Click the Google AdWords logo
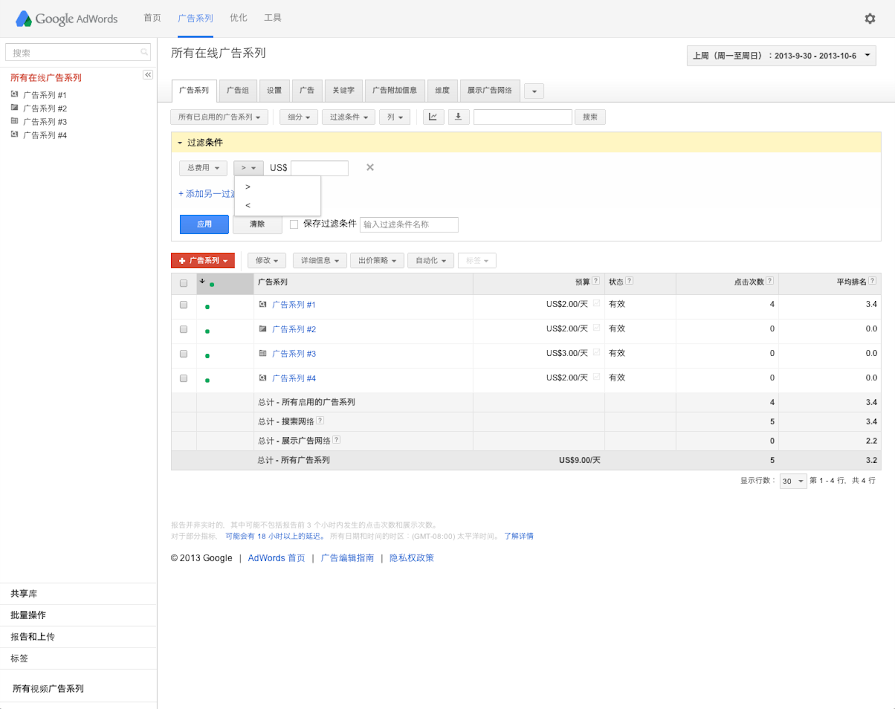The height and width of the screenshot is (709, 895). point(66,19)
